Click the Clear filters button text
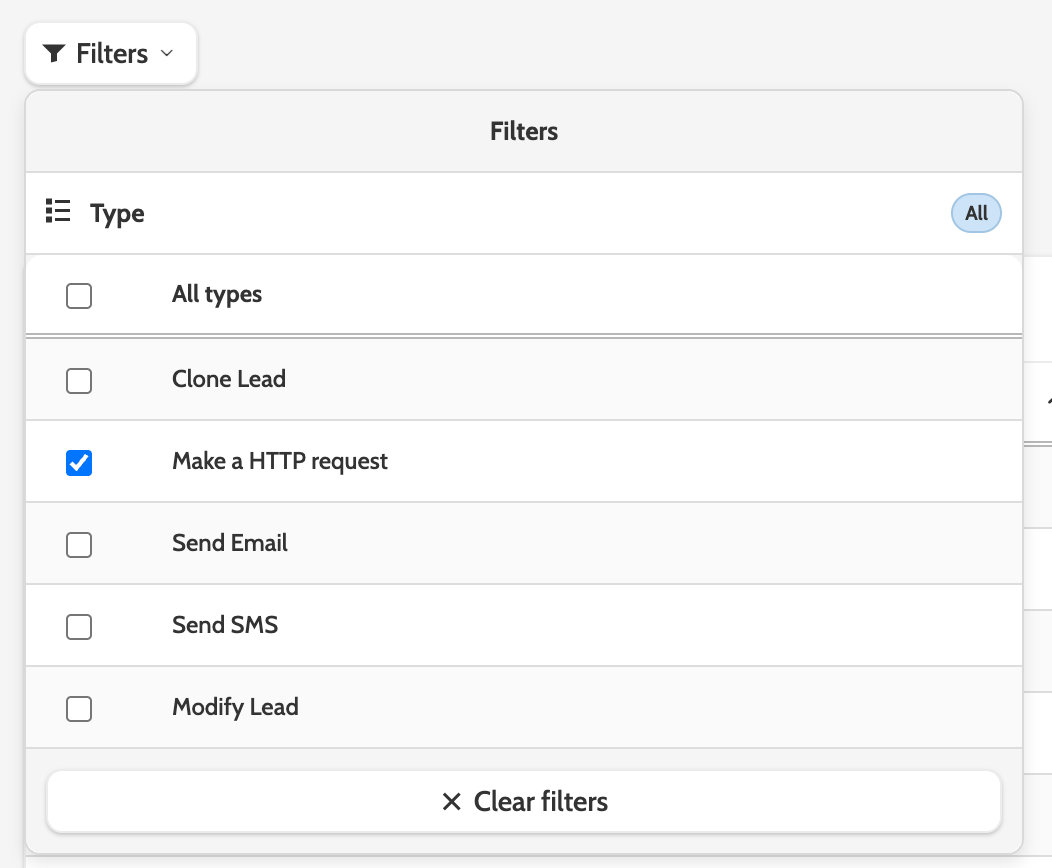This screenshot has height=868, width=1052. [x=540, y=802]
